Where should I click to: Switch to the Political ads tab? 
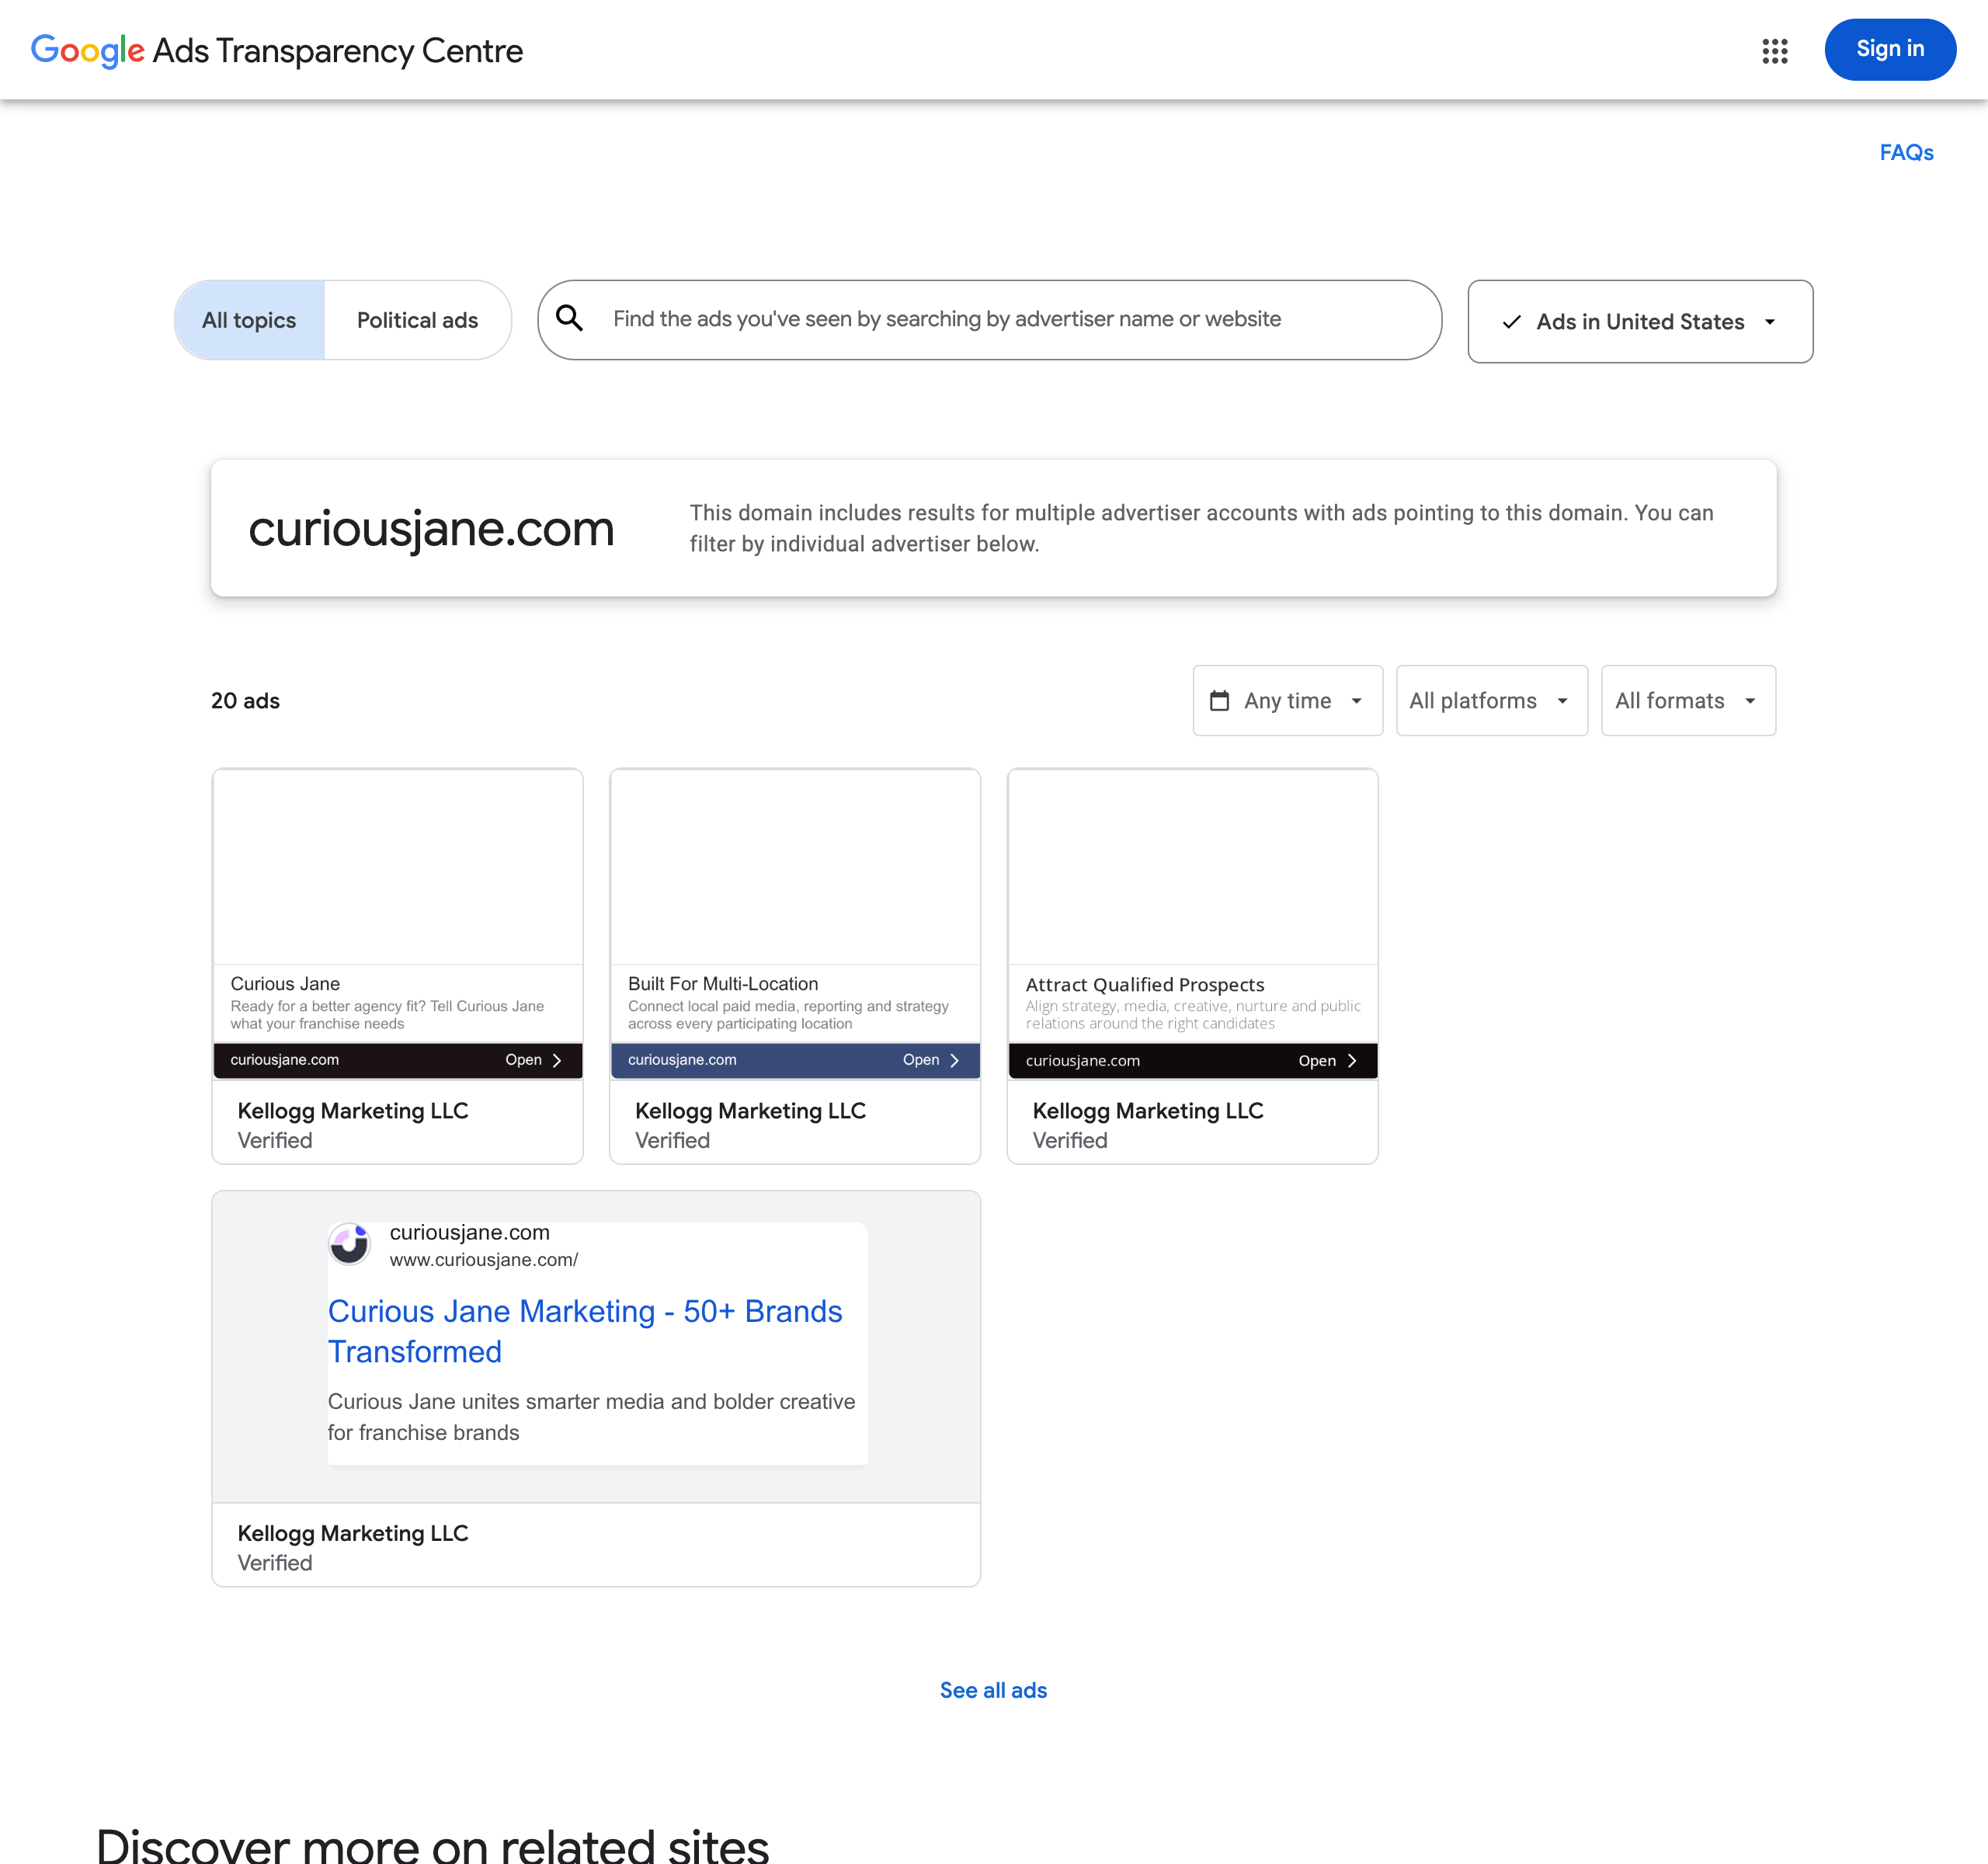click(x=417, y=320)
